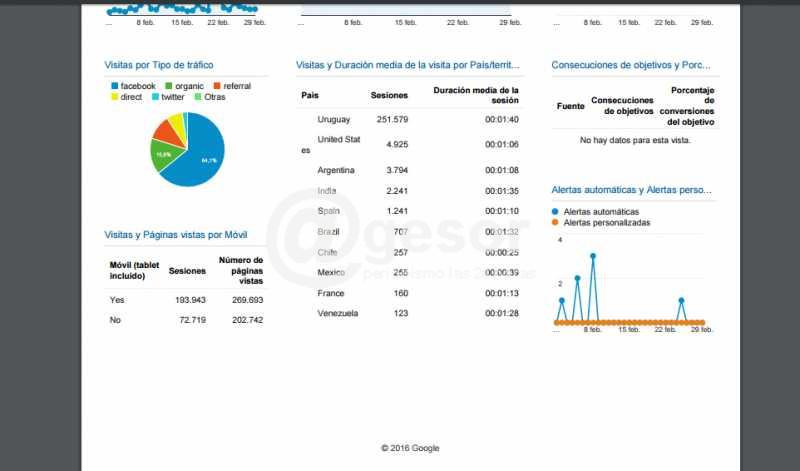Image resolution: width=800 pixels, height=471 pixels.
Task: Click the País column header
Action: point(310,95)
